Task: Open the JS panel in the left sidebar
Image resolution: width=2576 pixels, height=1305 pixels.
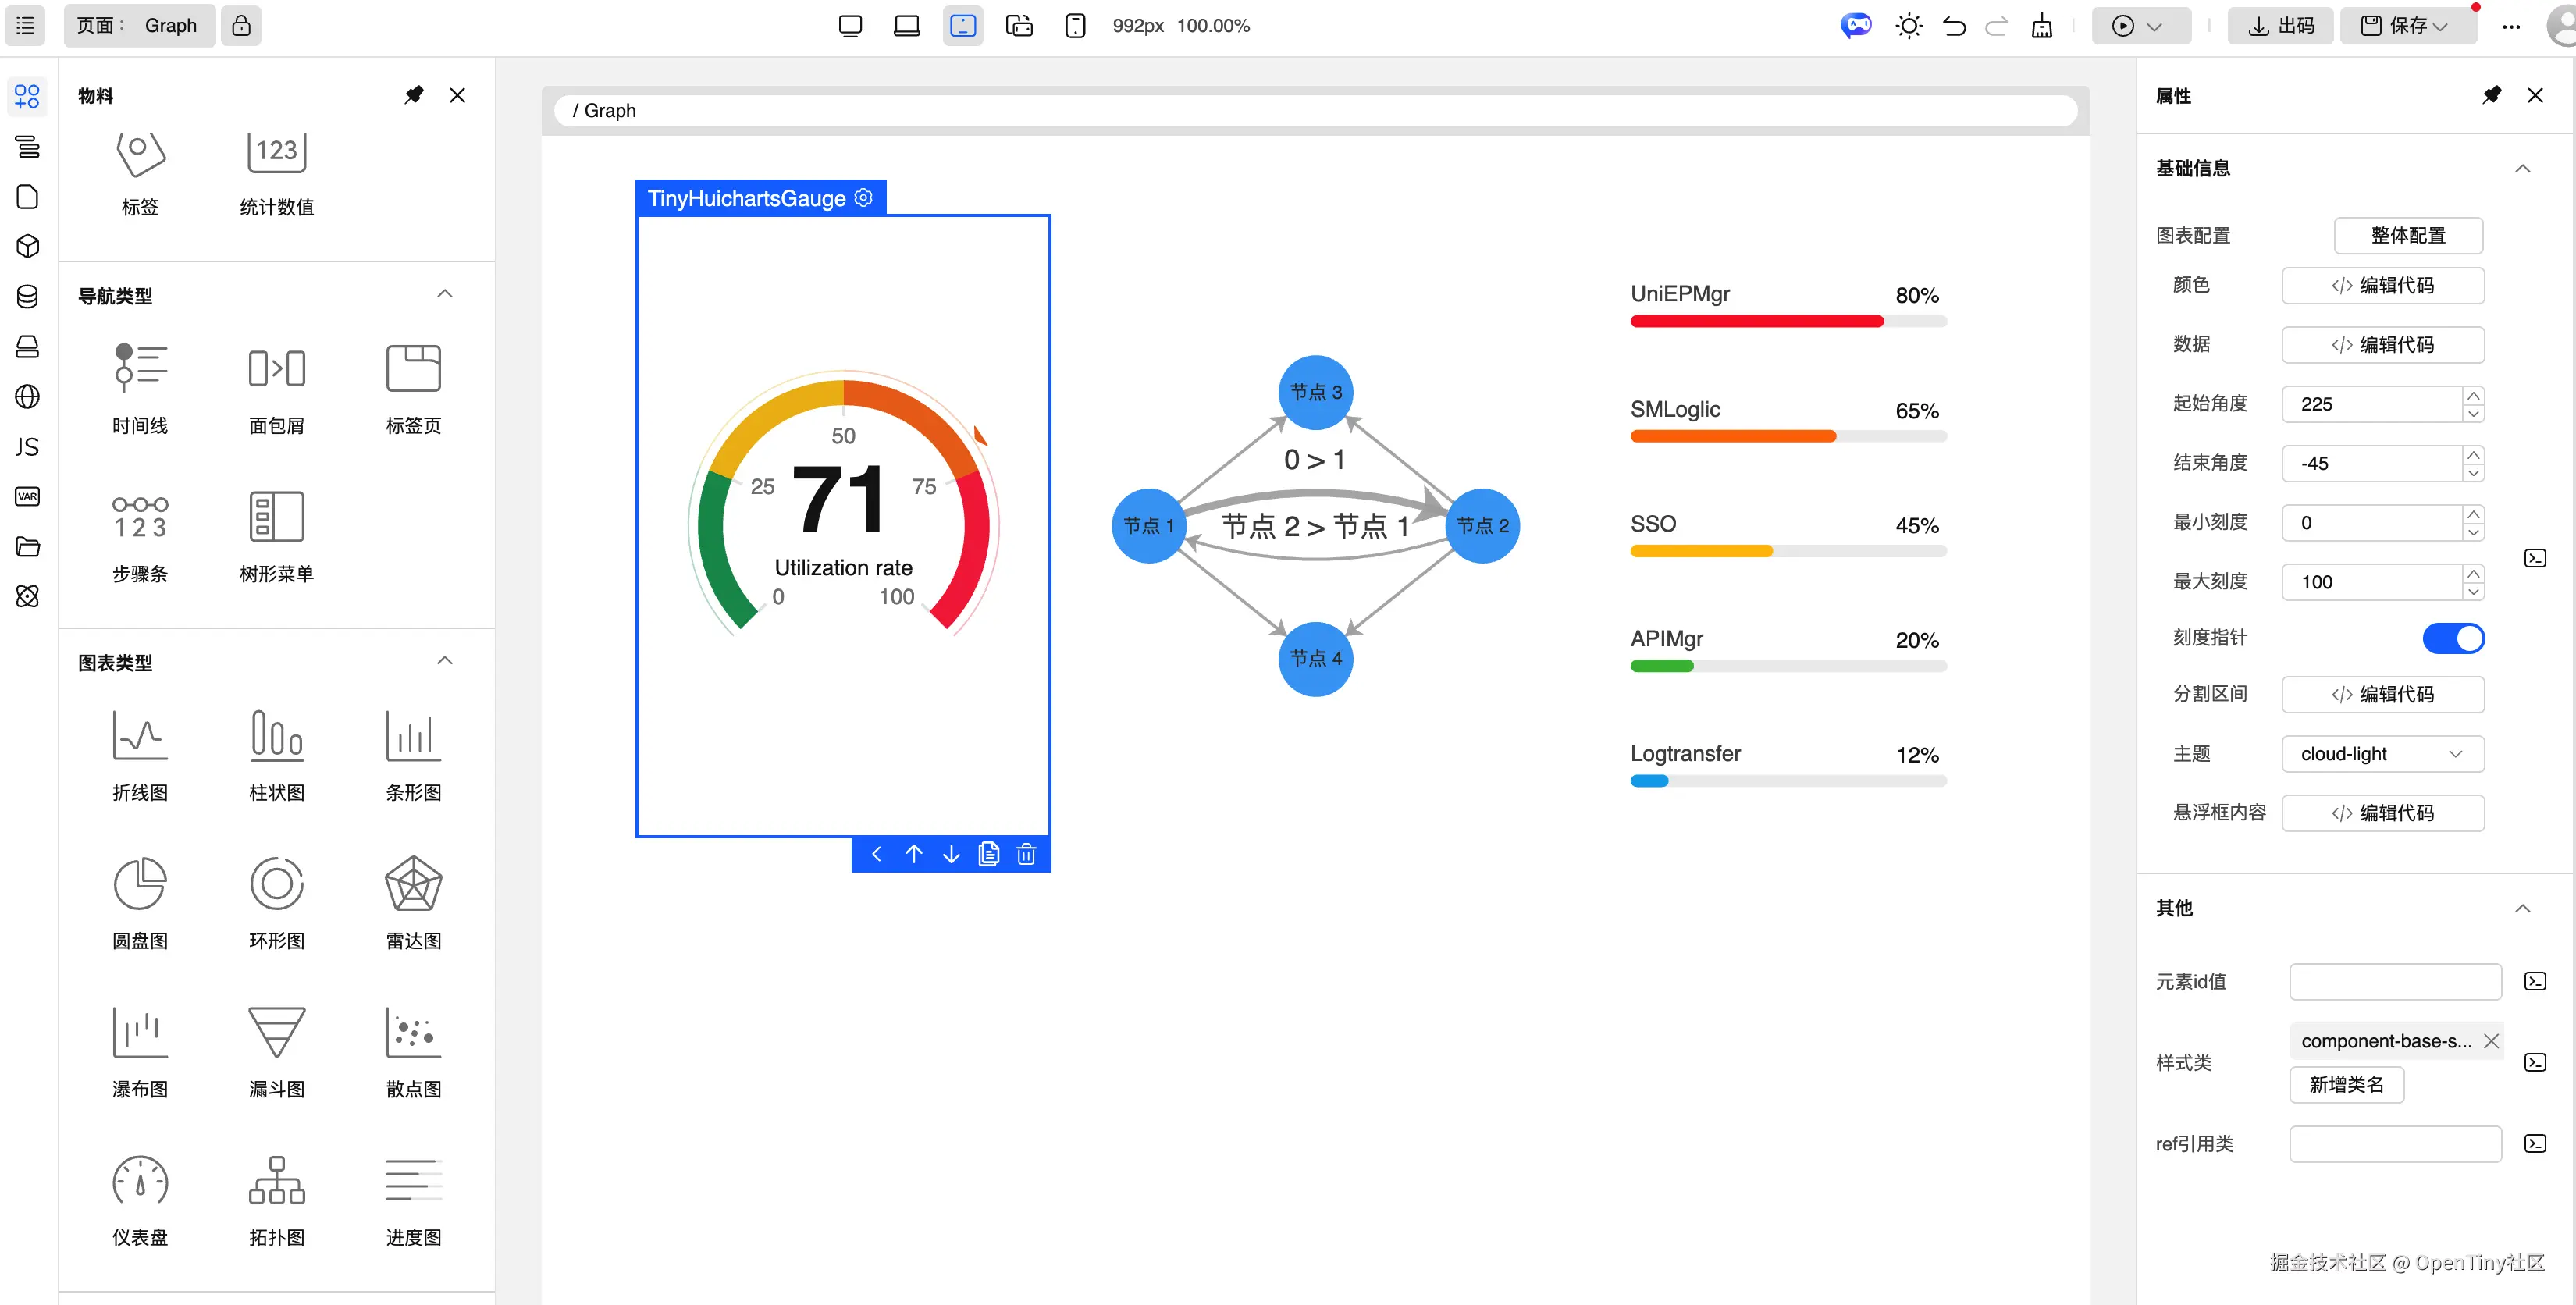Action: click(x=27, y=446)
